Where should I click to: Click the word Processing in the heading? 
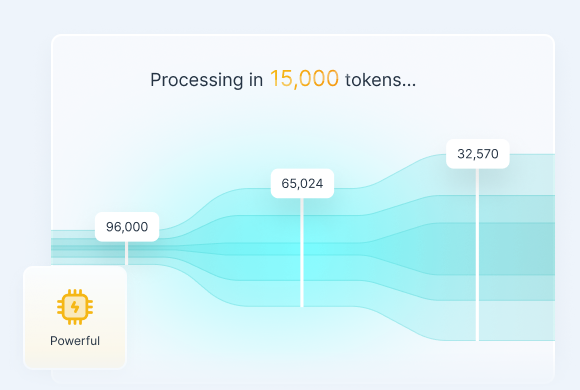click(196, 80)
